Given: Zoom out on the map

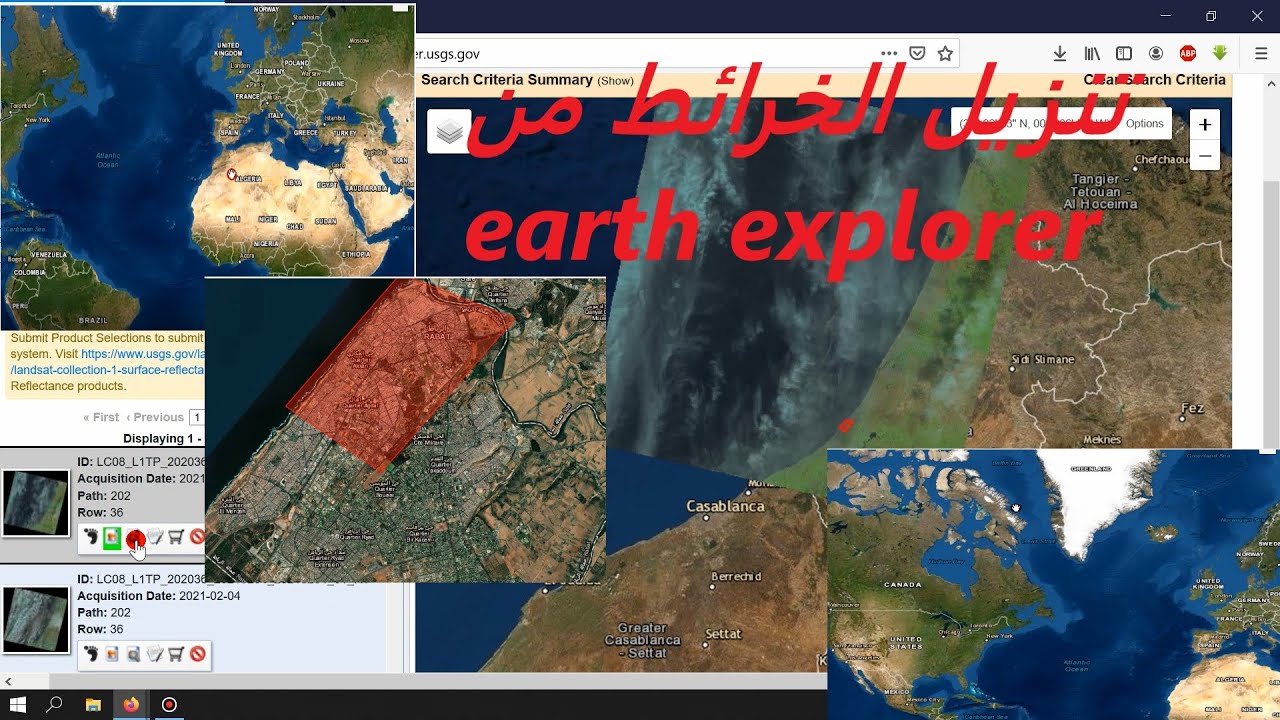Looking at the screenshot, I should pyautogui.click(x=1205, y=156).
